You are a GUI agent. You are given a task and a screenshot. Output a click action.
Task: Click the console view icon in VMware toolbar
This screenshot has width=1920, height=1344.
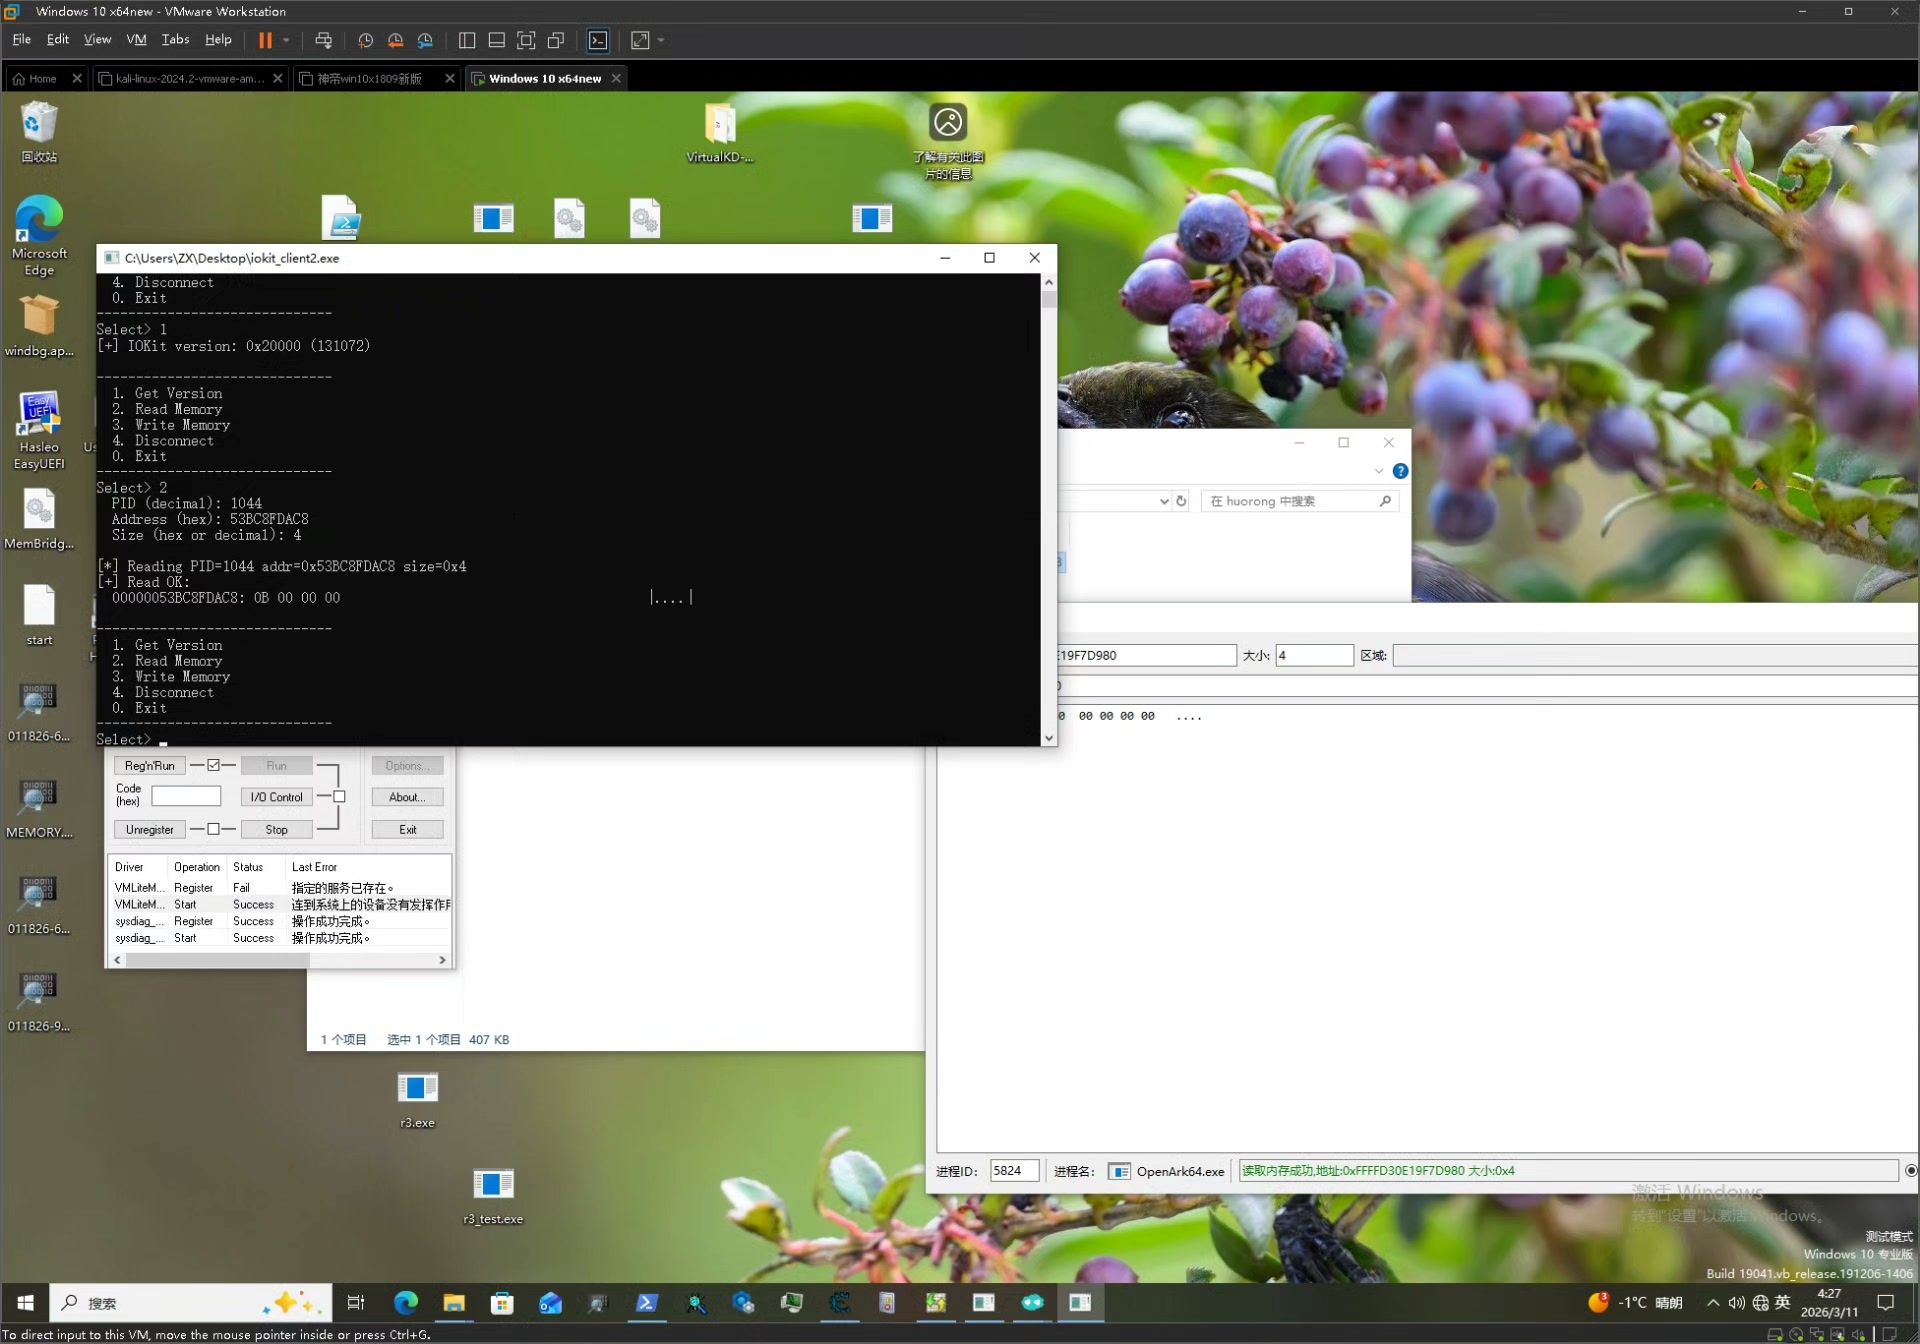click(598, 40)
